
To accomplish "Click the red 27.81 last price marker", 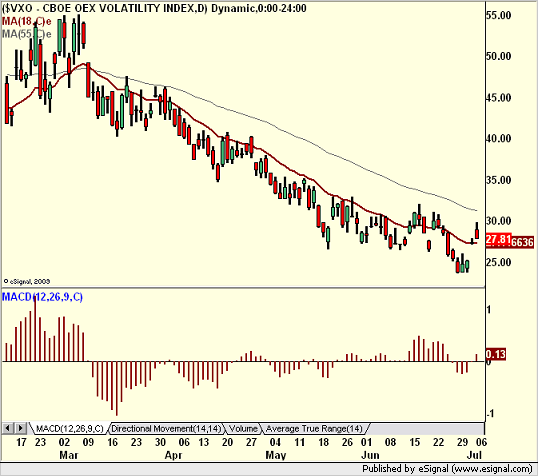I will 499,239.
